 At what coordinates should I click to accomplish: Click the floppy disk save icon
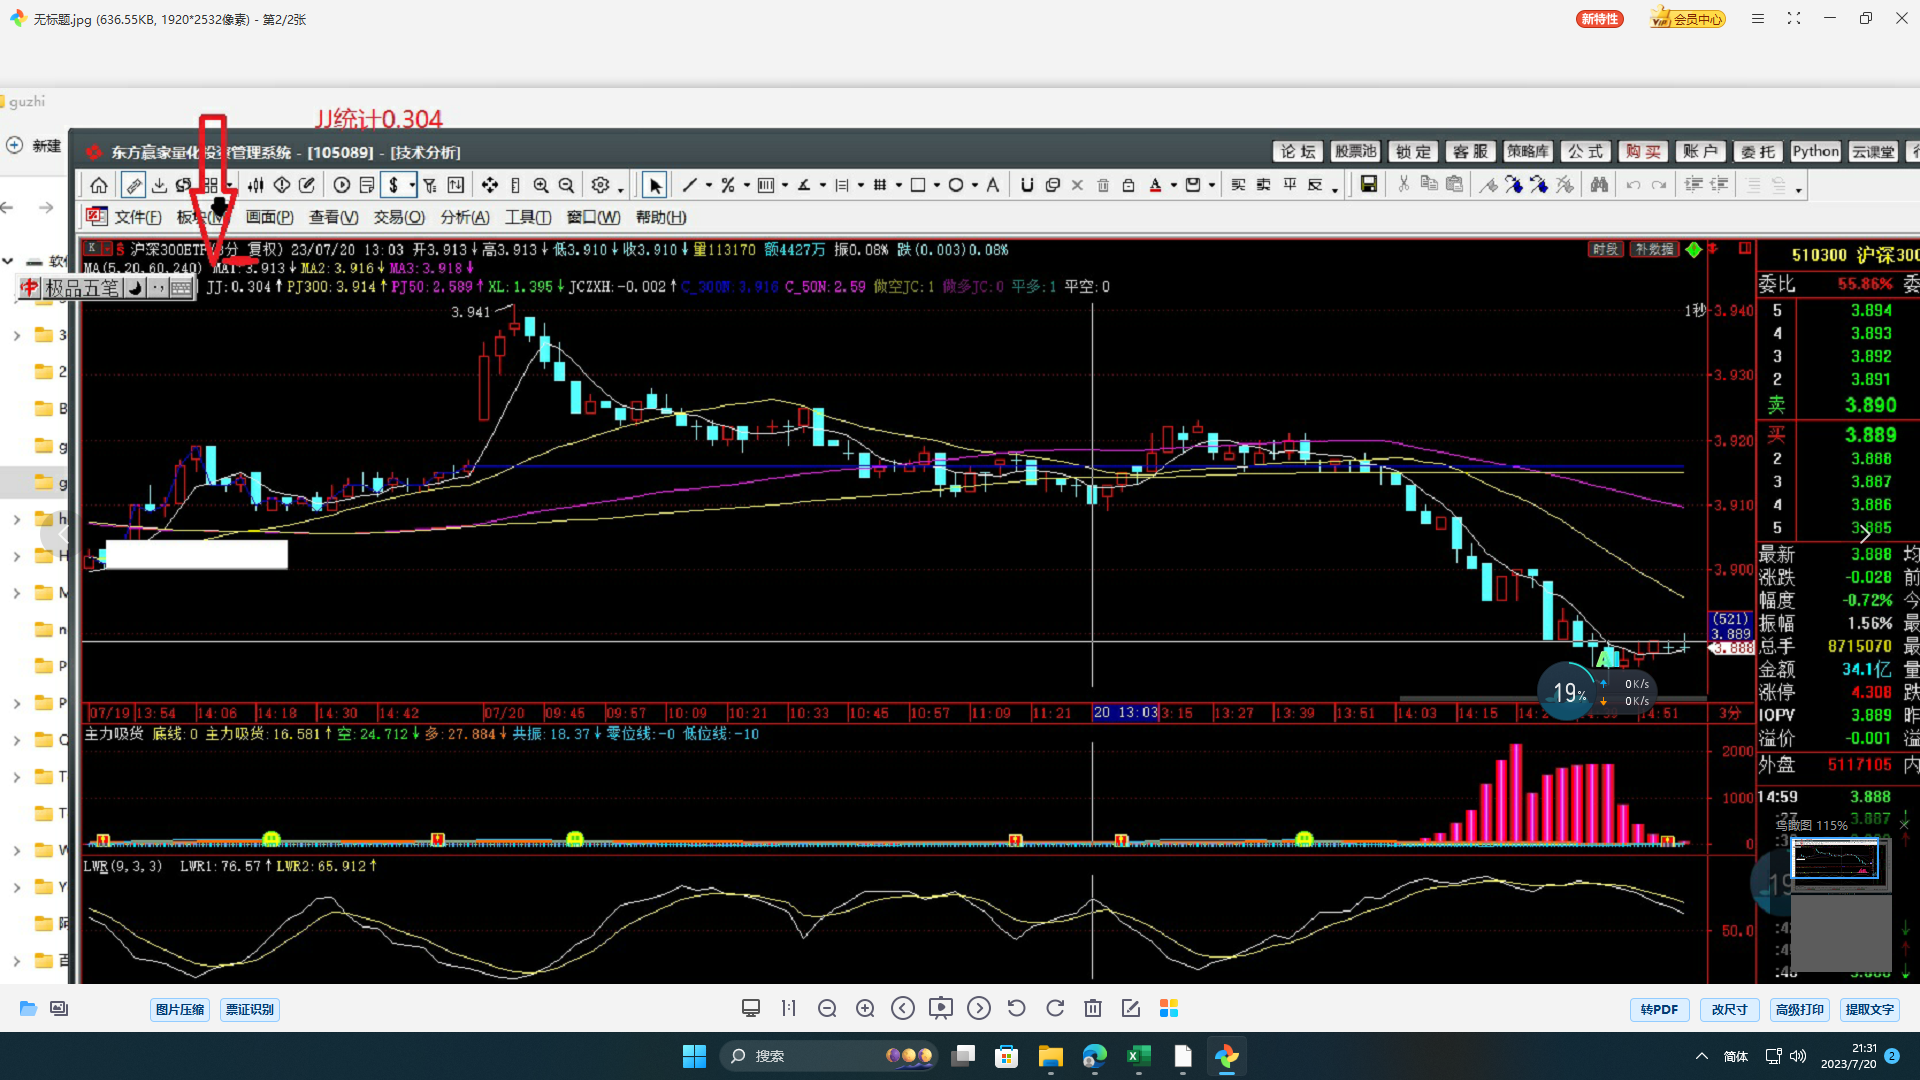tap(1369, 184)
